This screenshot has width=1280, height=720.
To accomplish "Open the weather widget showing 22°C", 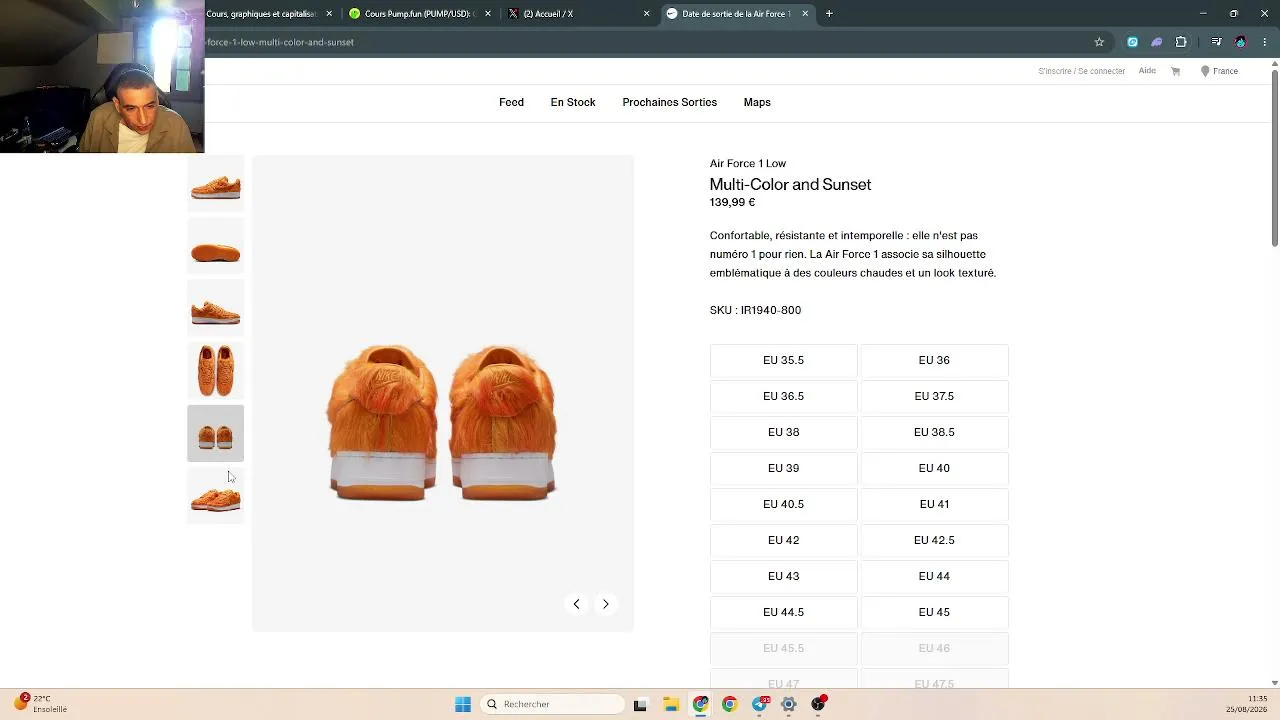I will tap(41, 704).
